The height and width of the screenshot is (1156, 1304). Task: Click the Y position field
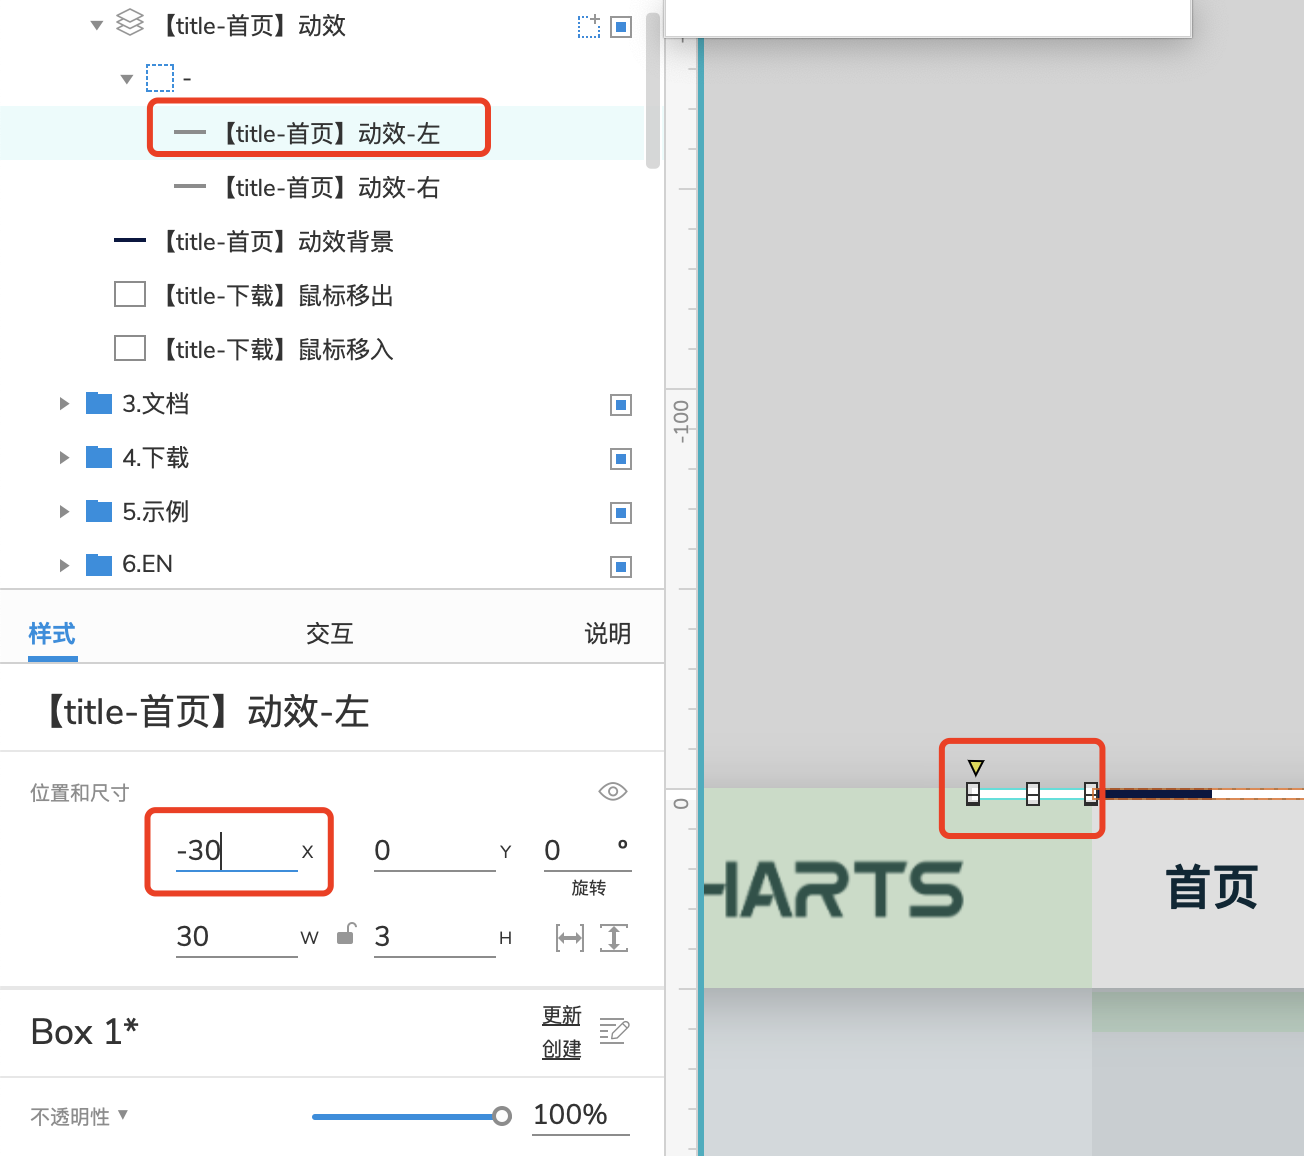point(434,851)
